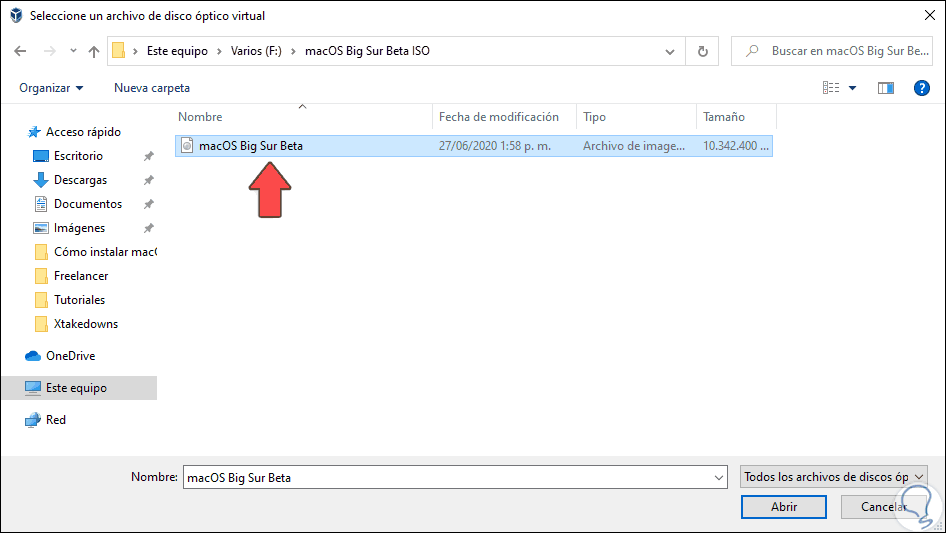Viewport: 946px width, 533px height.
Task: Expand the Organizar dropdown menu
Action: pos(51,88)
